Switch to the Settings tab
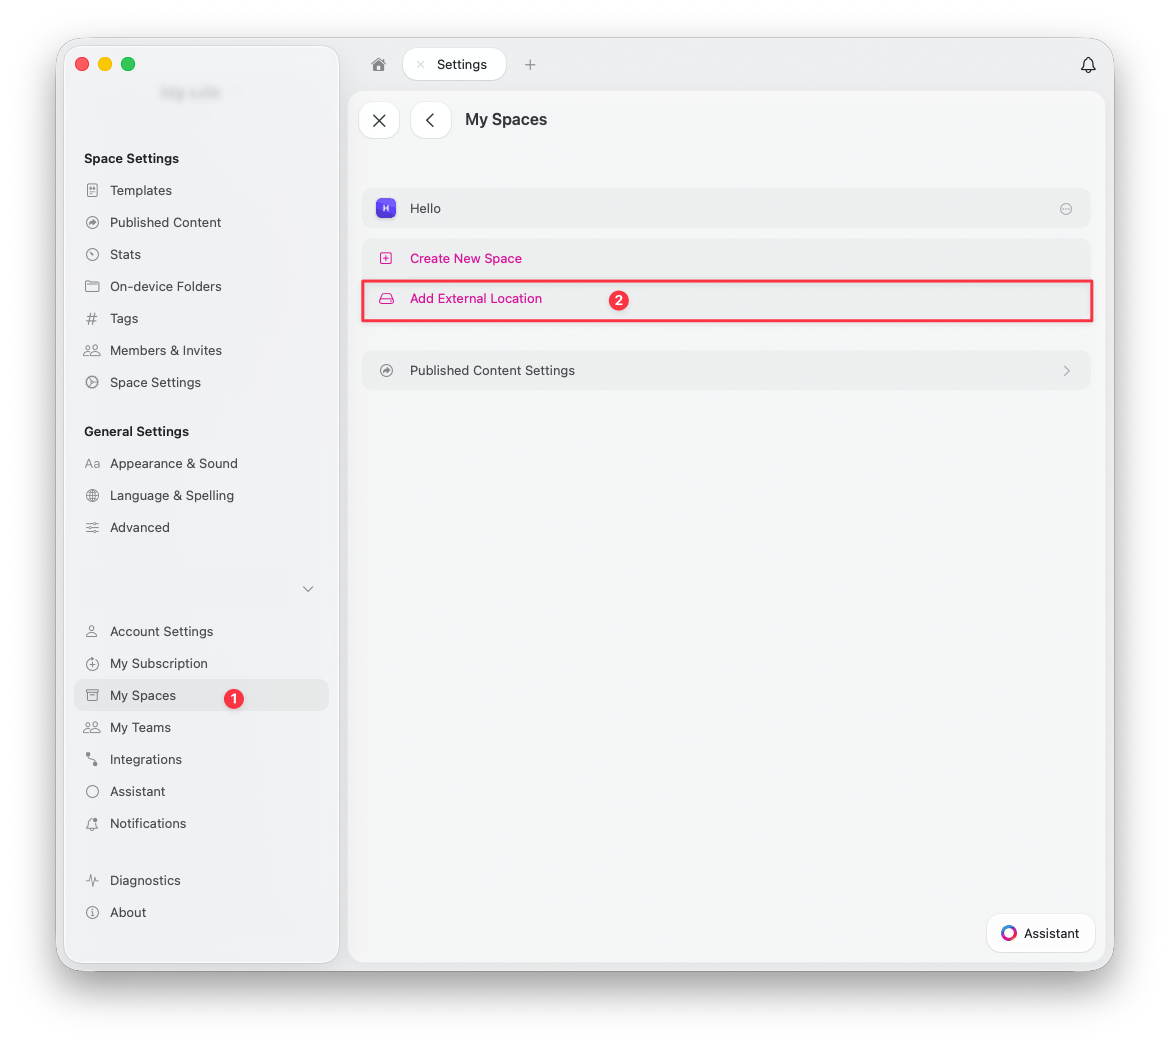 (x=454, y=64)
